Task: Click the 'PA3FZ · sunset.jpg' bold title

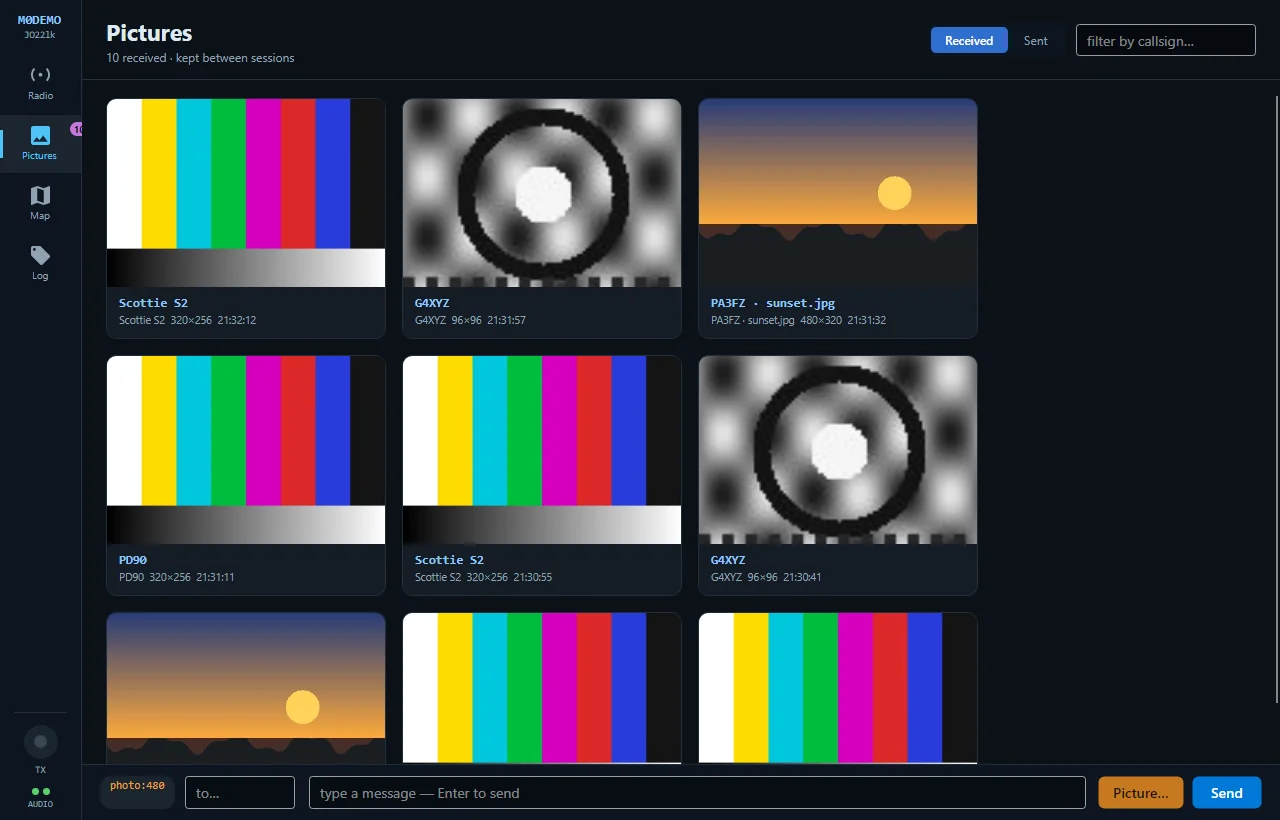Action: click(773, 302)
